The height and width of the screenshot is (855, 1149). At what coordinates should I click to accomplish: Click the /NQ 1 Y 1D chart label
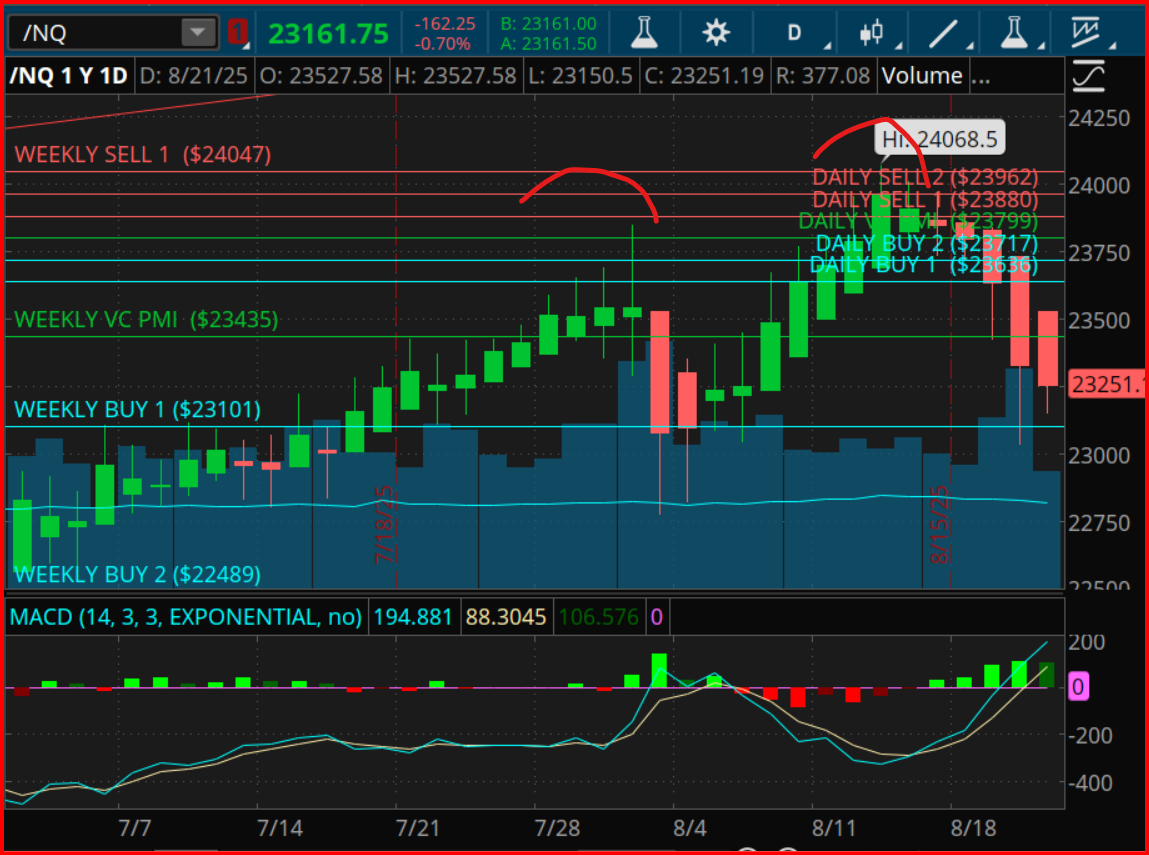coord(68,75)
